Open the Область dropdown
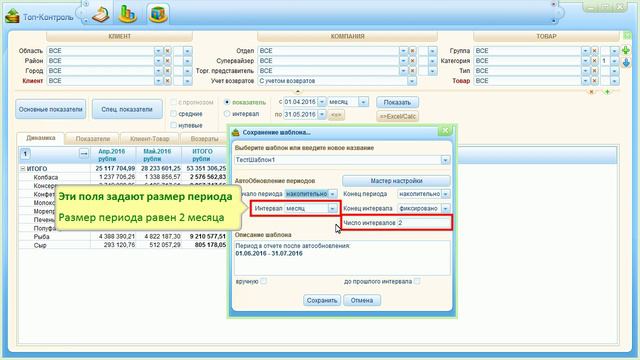Image resolution: width=640 pixels, height=360 pixels. click(158, 51)
